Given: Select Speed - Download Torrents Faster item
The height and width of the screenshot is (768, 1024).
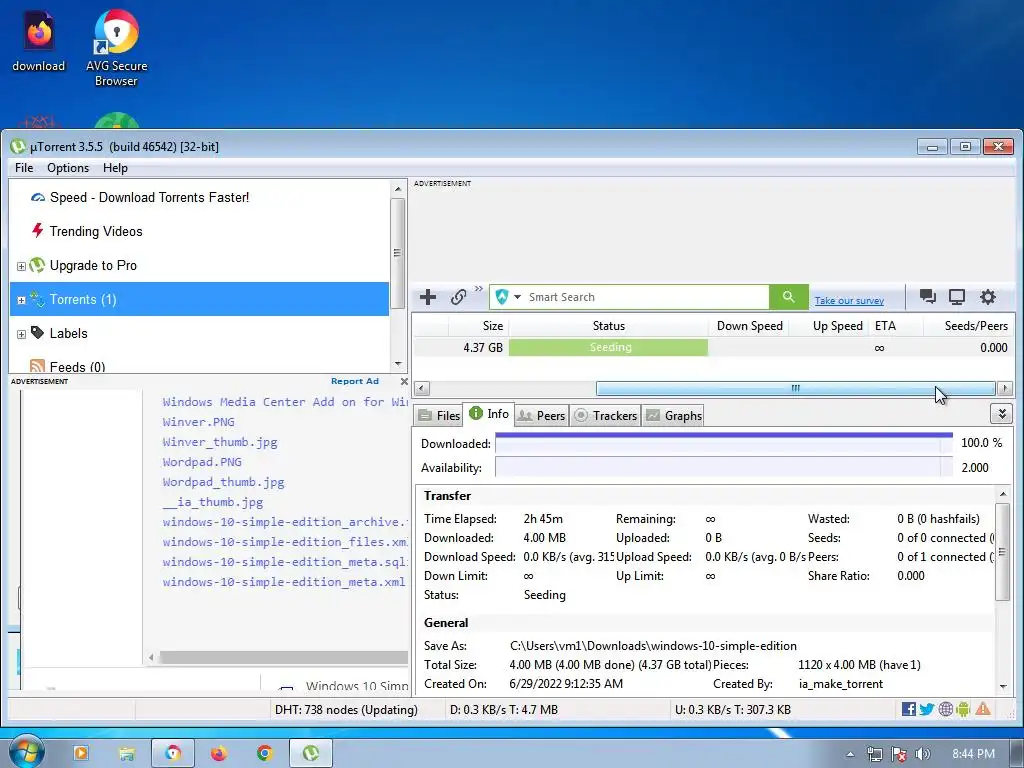Looking at the screenshot, I should coord(149,197).
